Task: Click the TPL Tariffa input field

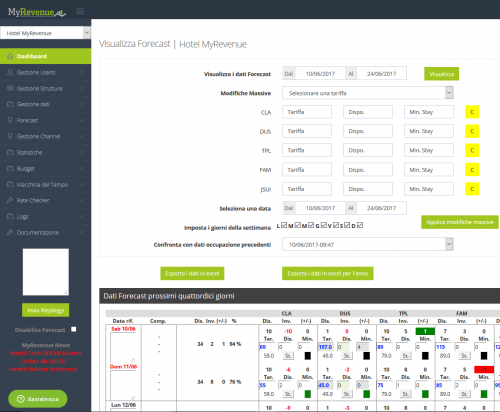Action: (x=307, y=150)
